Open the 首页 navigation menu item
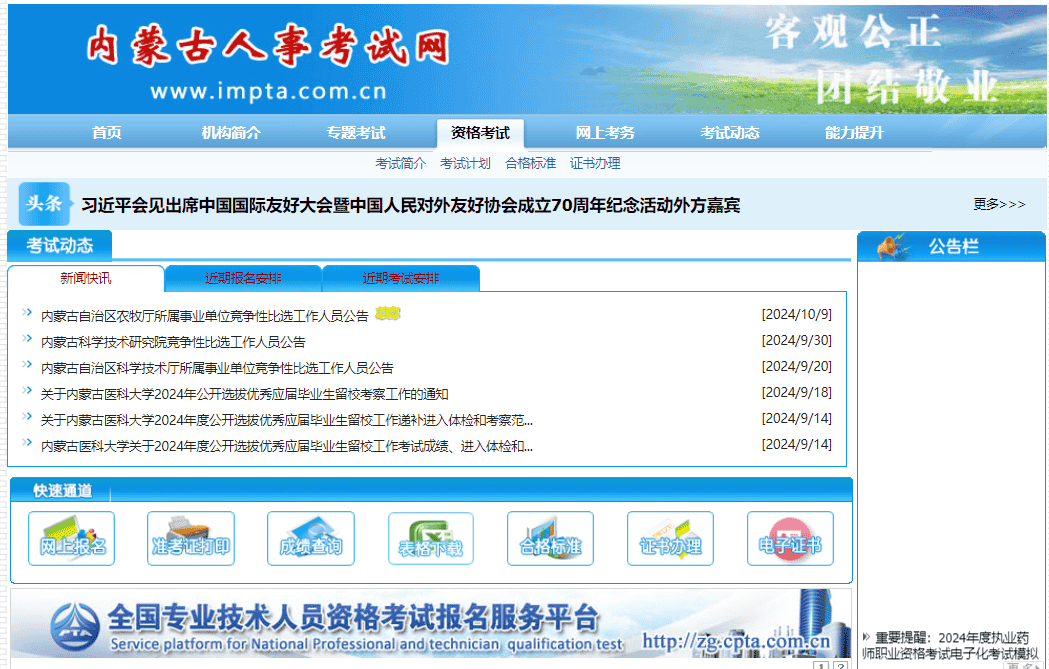Screen dimensions: 1049x669 click(107, 133)
